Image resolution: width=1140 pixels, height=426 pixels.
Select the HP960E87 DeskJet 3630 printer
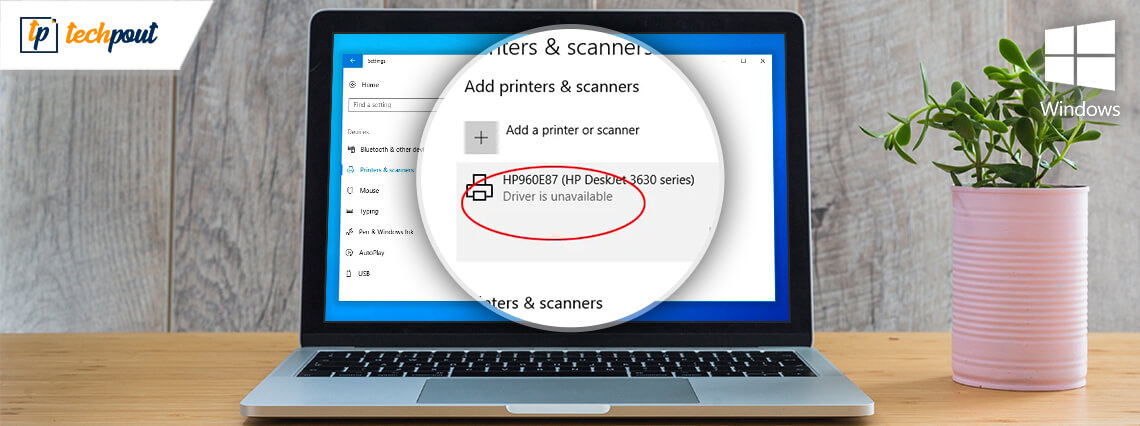587,212
